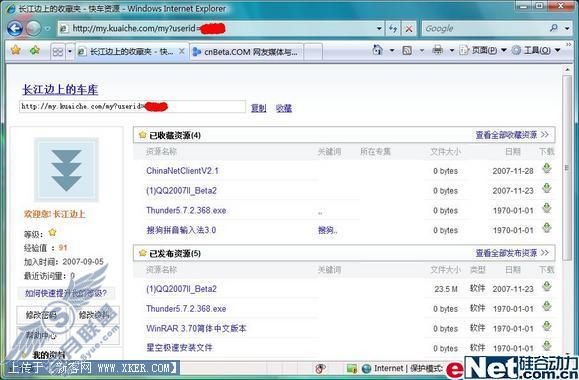Open (1)QQ2007II_Beta2 in 已发布资源 list
The width and height of the screenshot is (579, 380).
pyautogui.click(x=181, y=289)
